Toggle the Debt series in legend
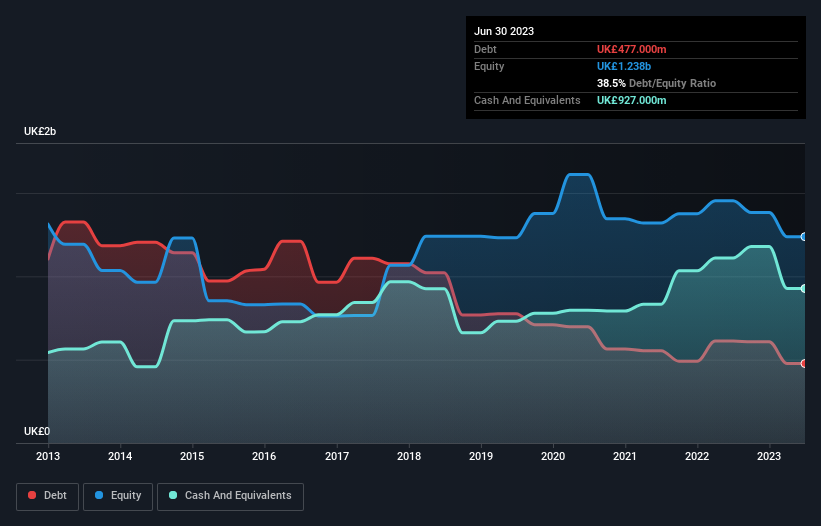 tap(47, 496)
